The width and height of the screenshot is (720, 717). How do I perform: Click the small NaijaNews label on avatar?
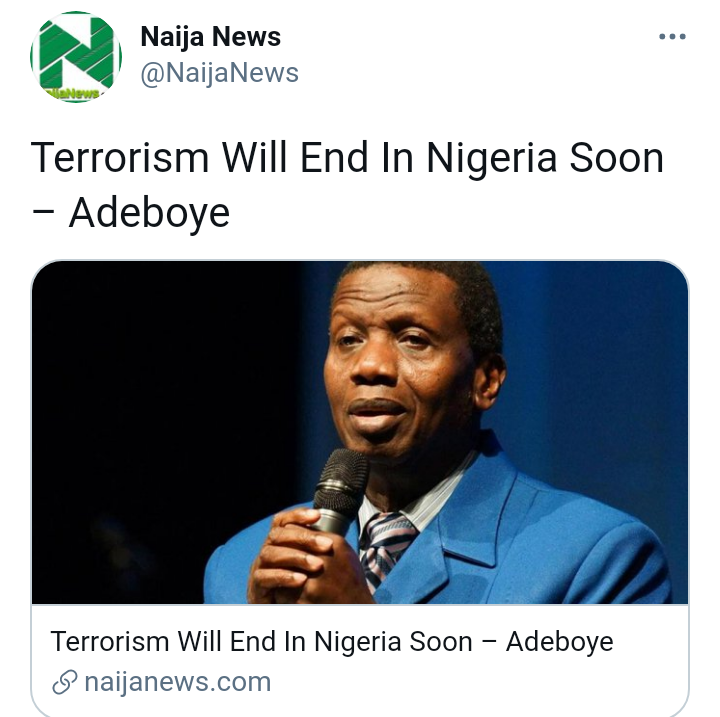point(72,93)
